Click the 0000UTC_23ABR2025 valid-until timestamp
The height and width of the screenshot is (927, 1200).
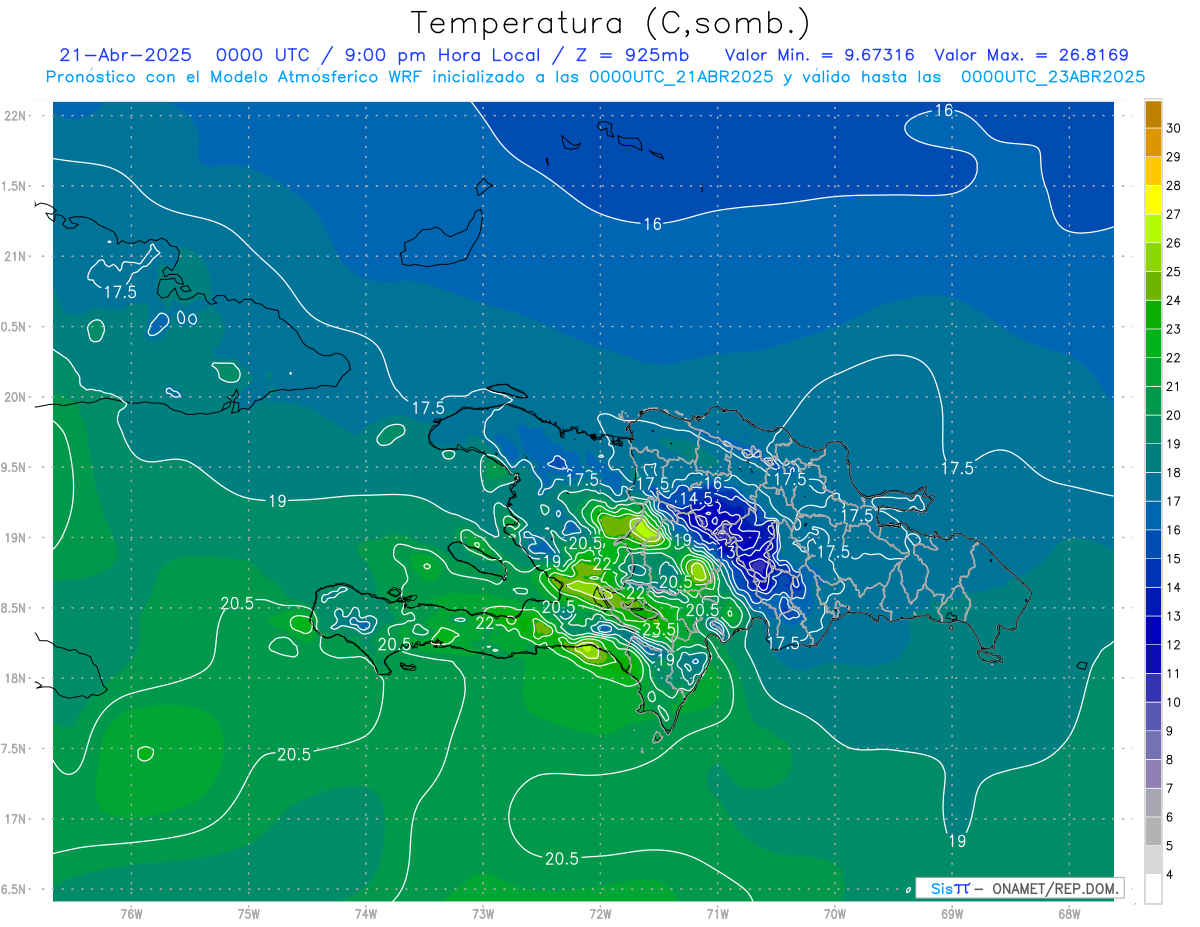click(x=1053, y=77)
